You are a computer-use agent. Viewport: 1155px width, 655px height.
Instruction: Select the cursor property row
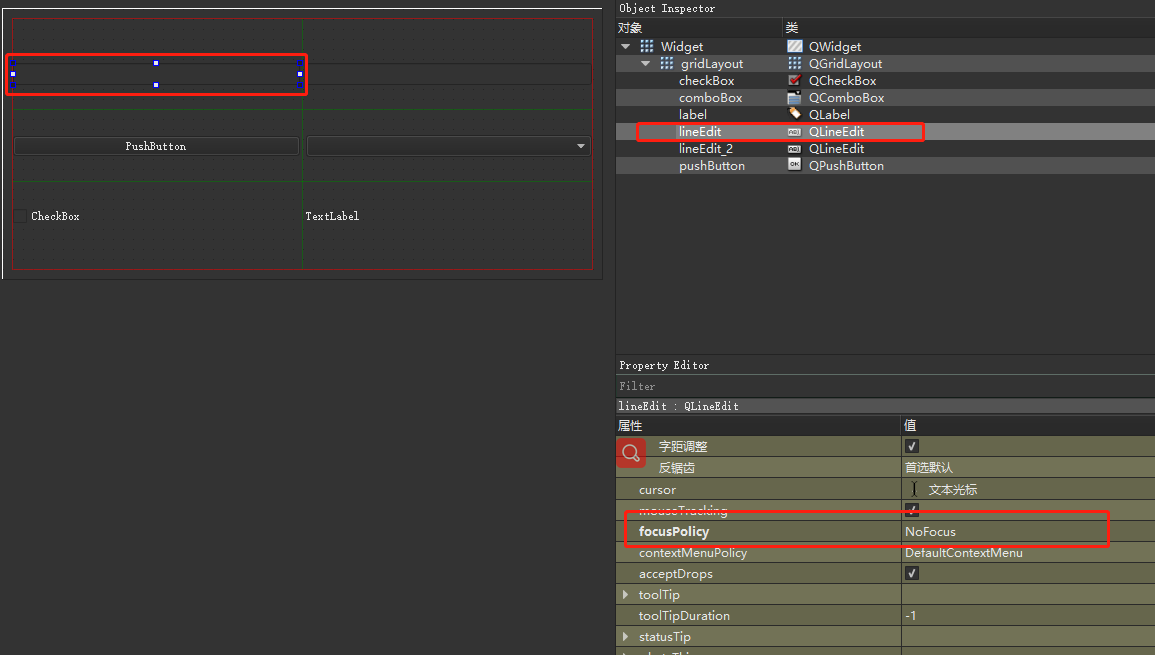point(885,489)
